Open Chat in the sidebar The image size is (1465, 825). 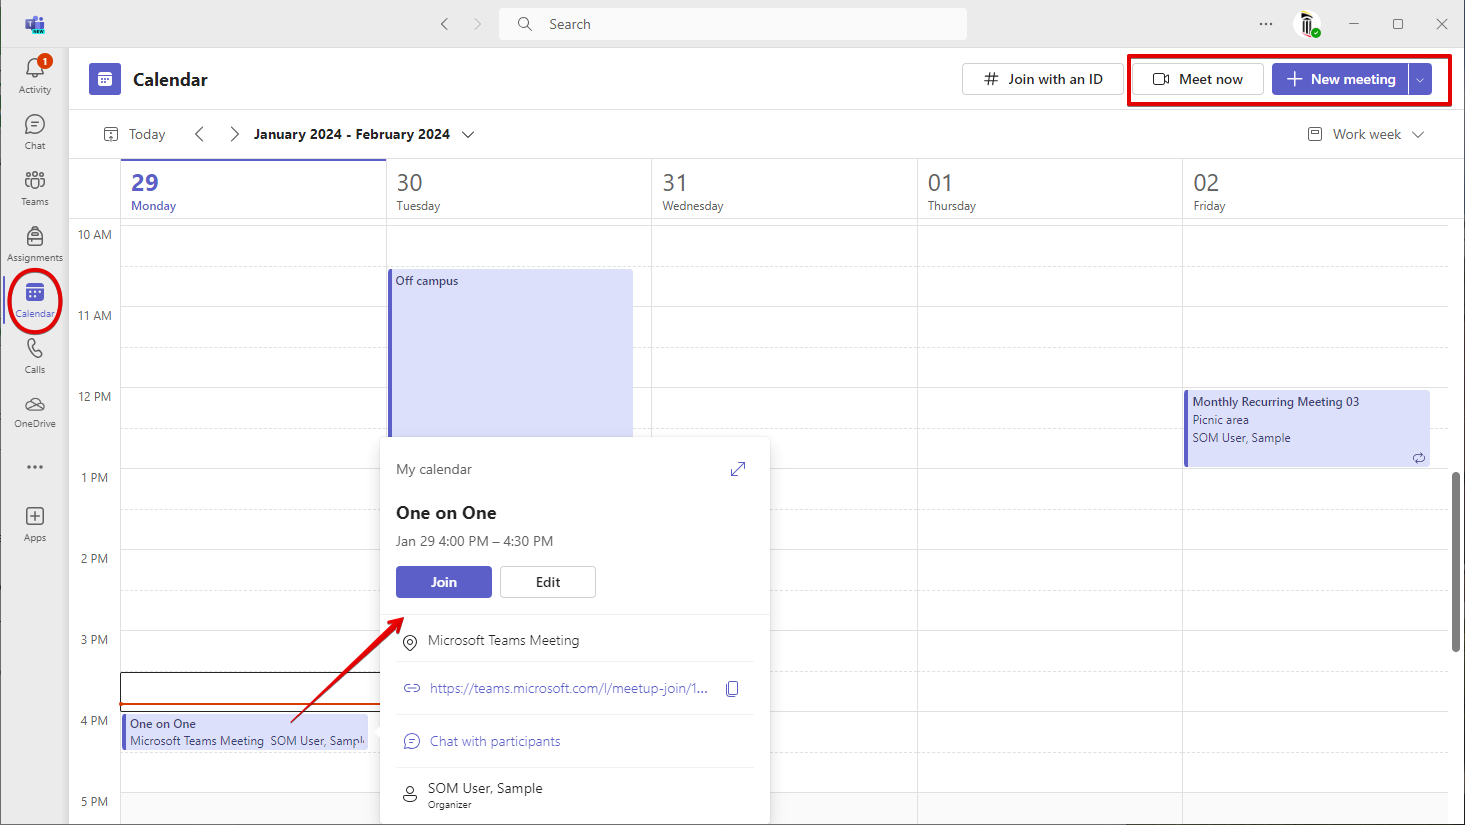point(35,131)
